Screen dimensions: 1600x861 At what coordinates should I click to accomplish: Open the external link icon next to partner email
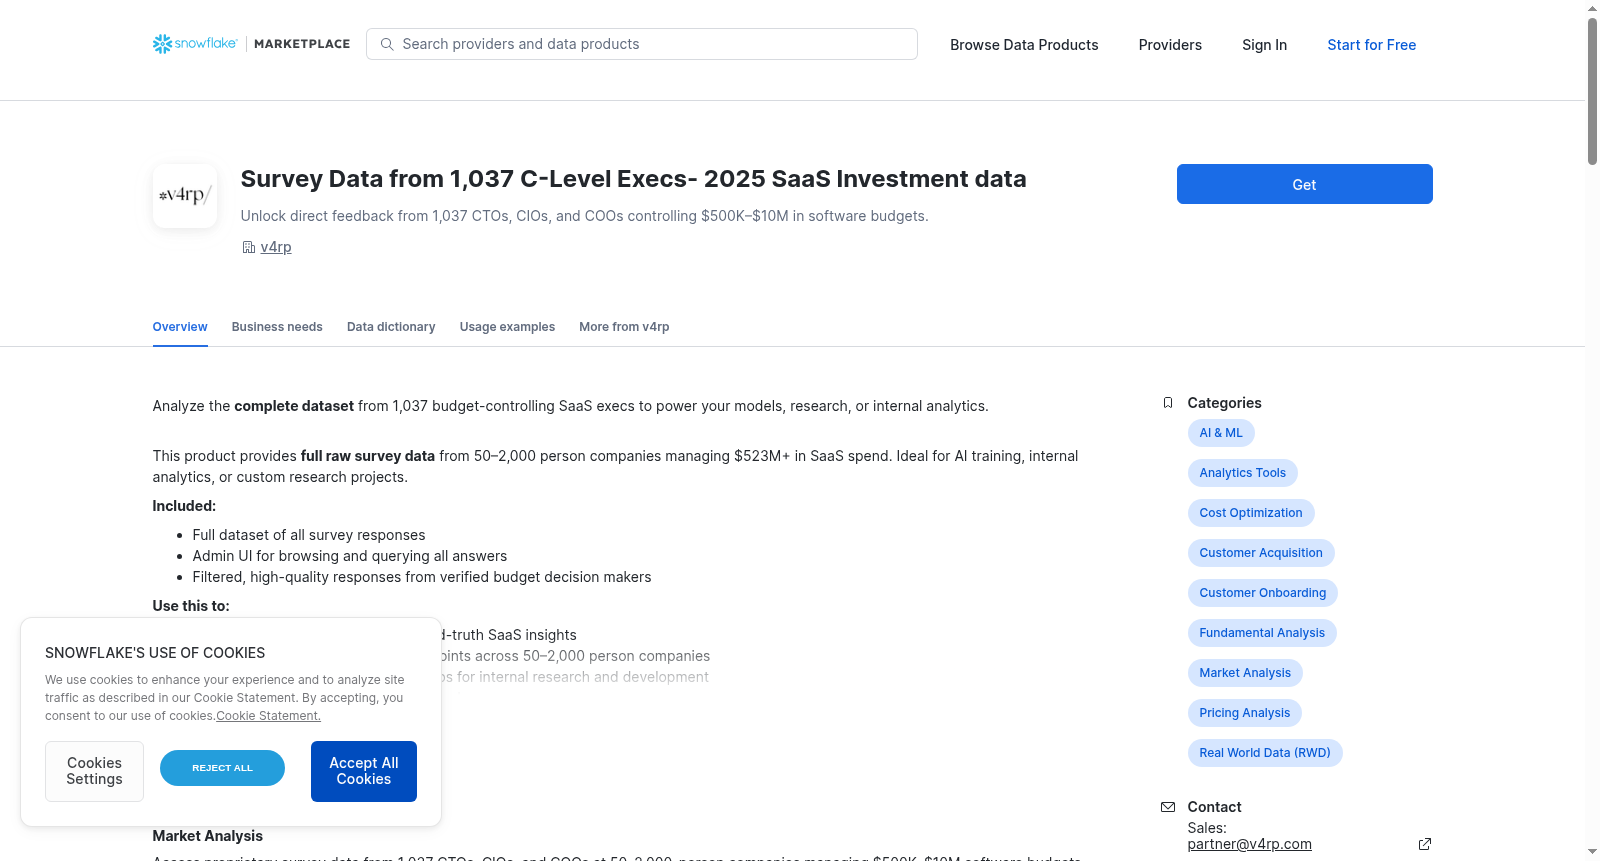1425,844
